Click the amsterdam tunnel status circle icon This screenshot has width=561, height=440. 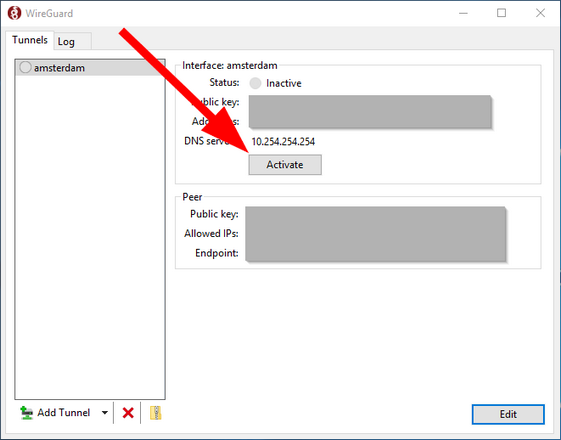[x=25, y=67]
